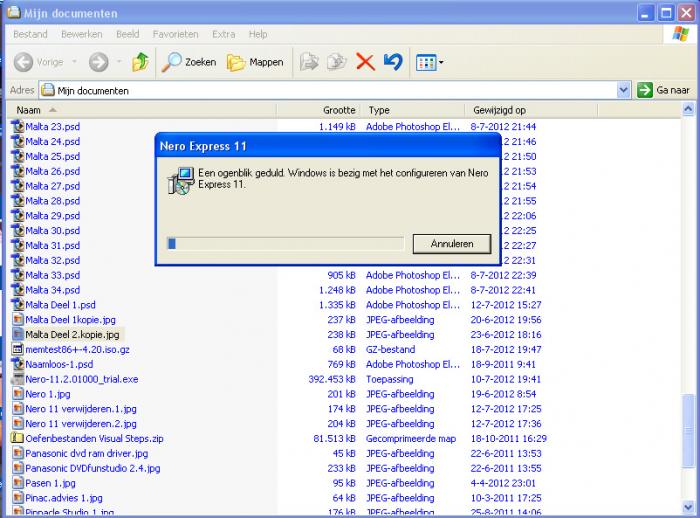Screen dimensions: 700x518
Task: Click the Nero installer dialog icon
Action: [181, 180]
